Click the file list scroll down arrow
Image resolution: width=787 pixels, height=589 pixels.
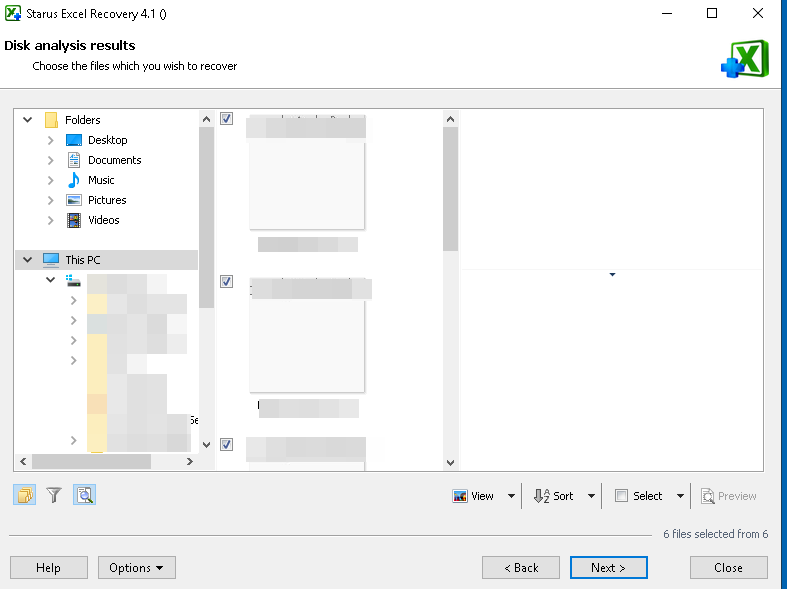click(450, 463)
